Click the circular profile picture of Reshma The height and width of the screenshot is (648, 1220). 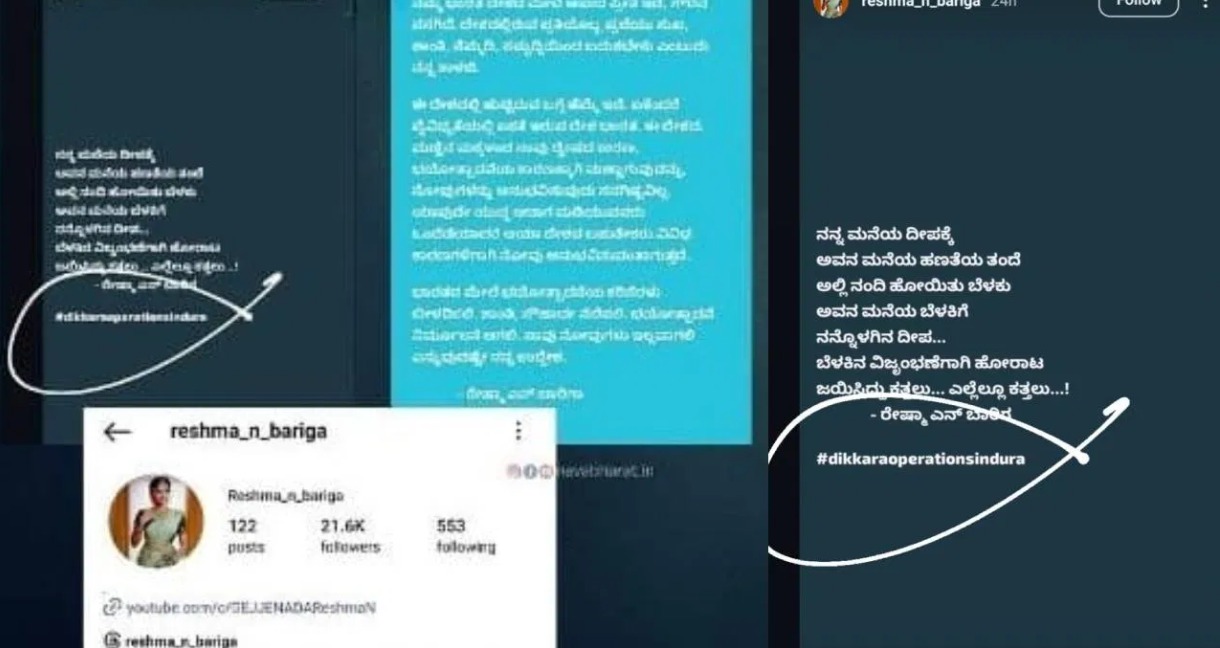(156, 522)
